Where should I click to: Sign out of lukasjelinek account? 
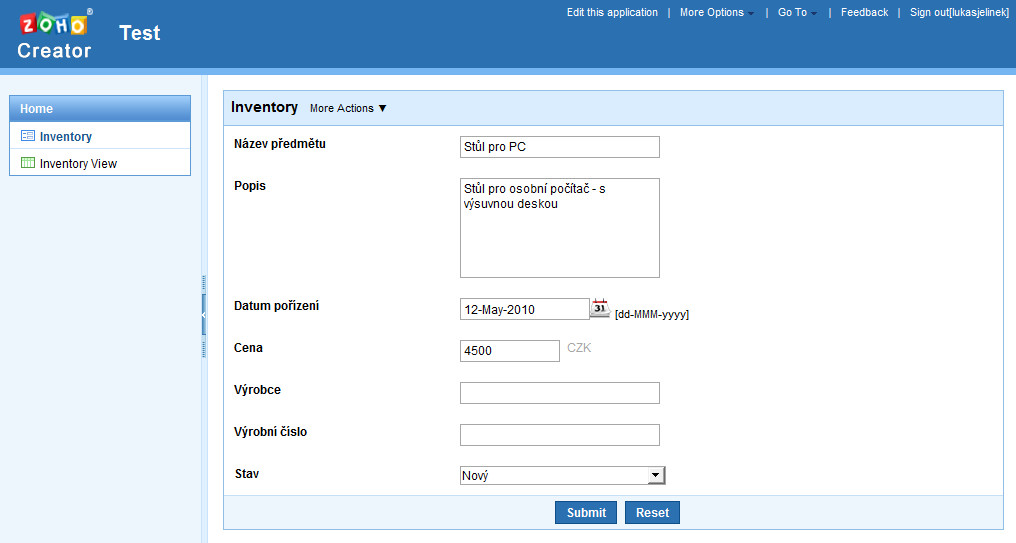coord(959,13)
